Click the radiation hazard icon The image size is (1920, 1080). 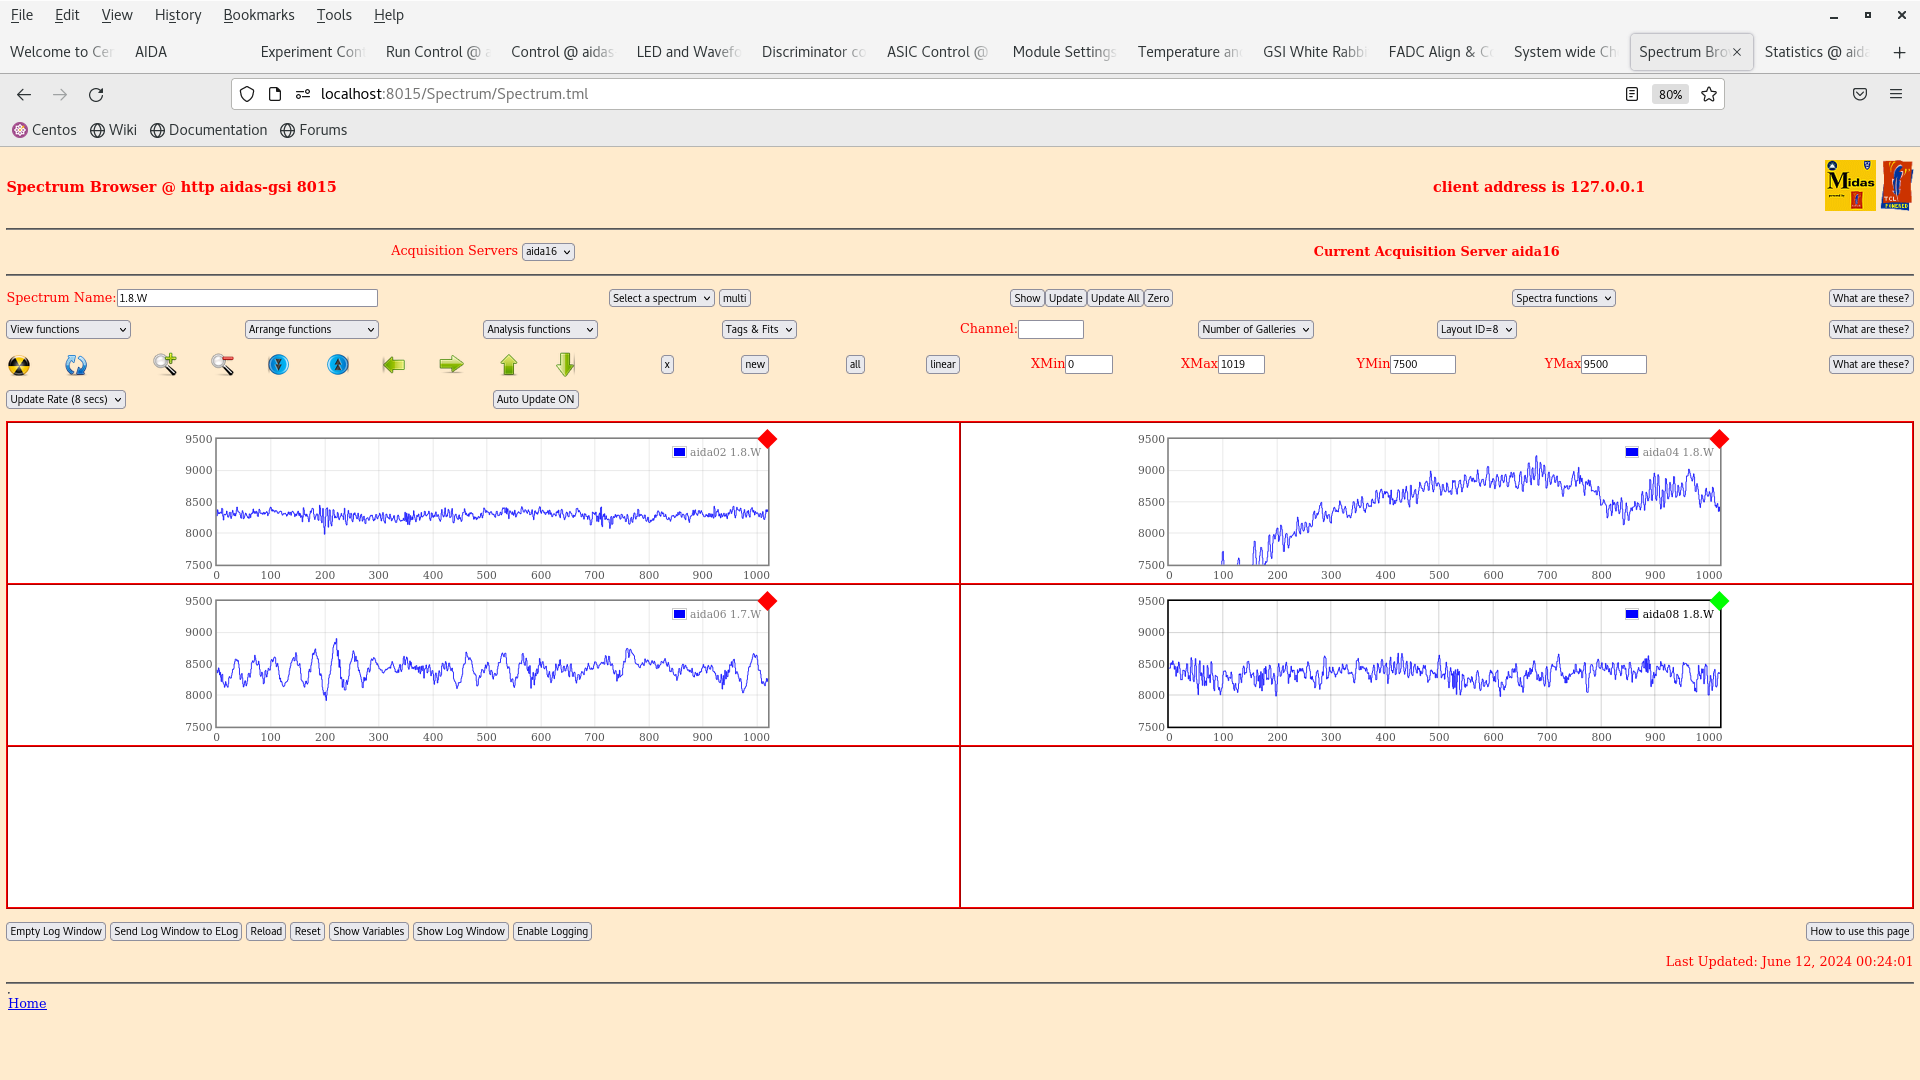19,365
